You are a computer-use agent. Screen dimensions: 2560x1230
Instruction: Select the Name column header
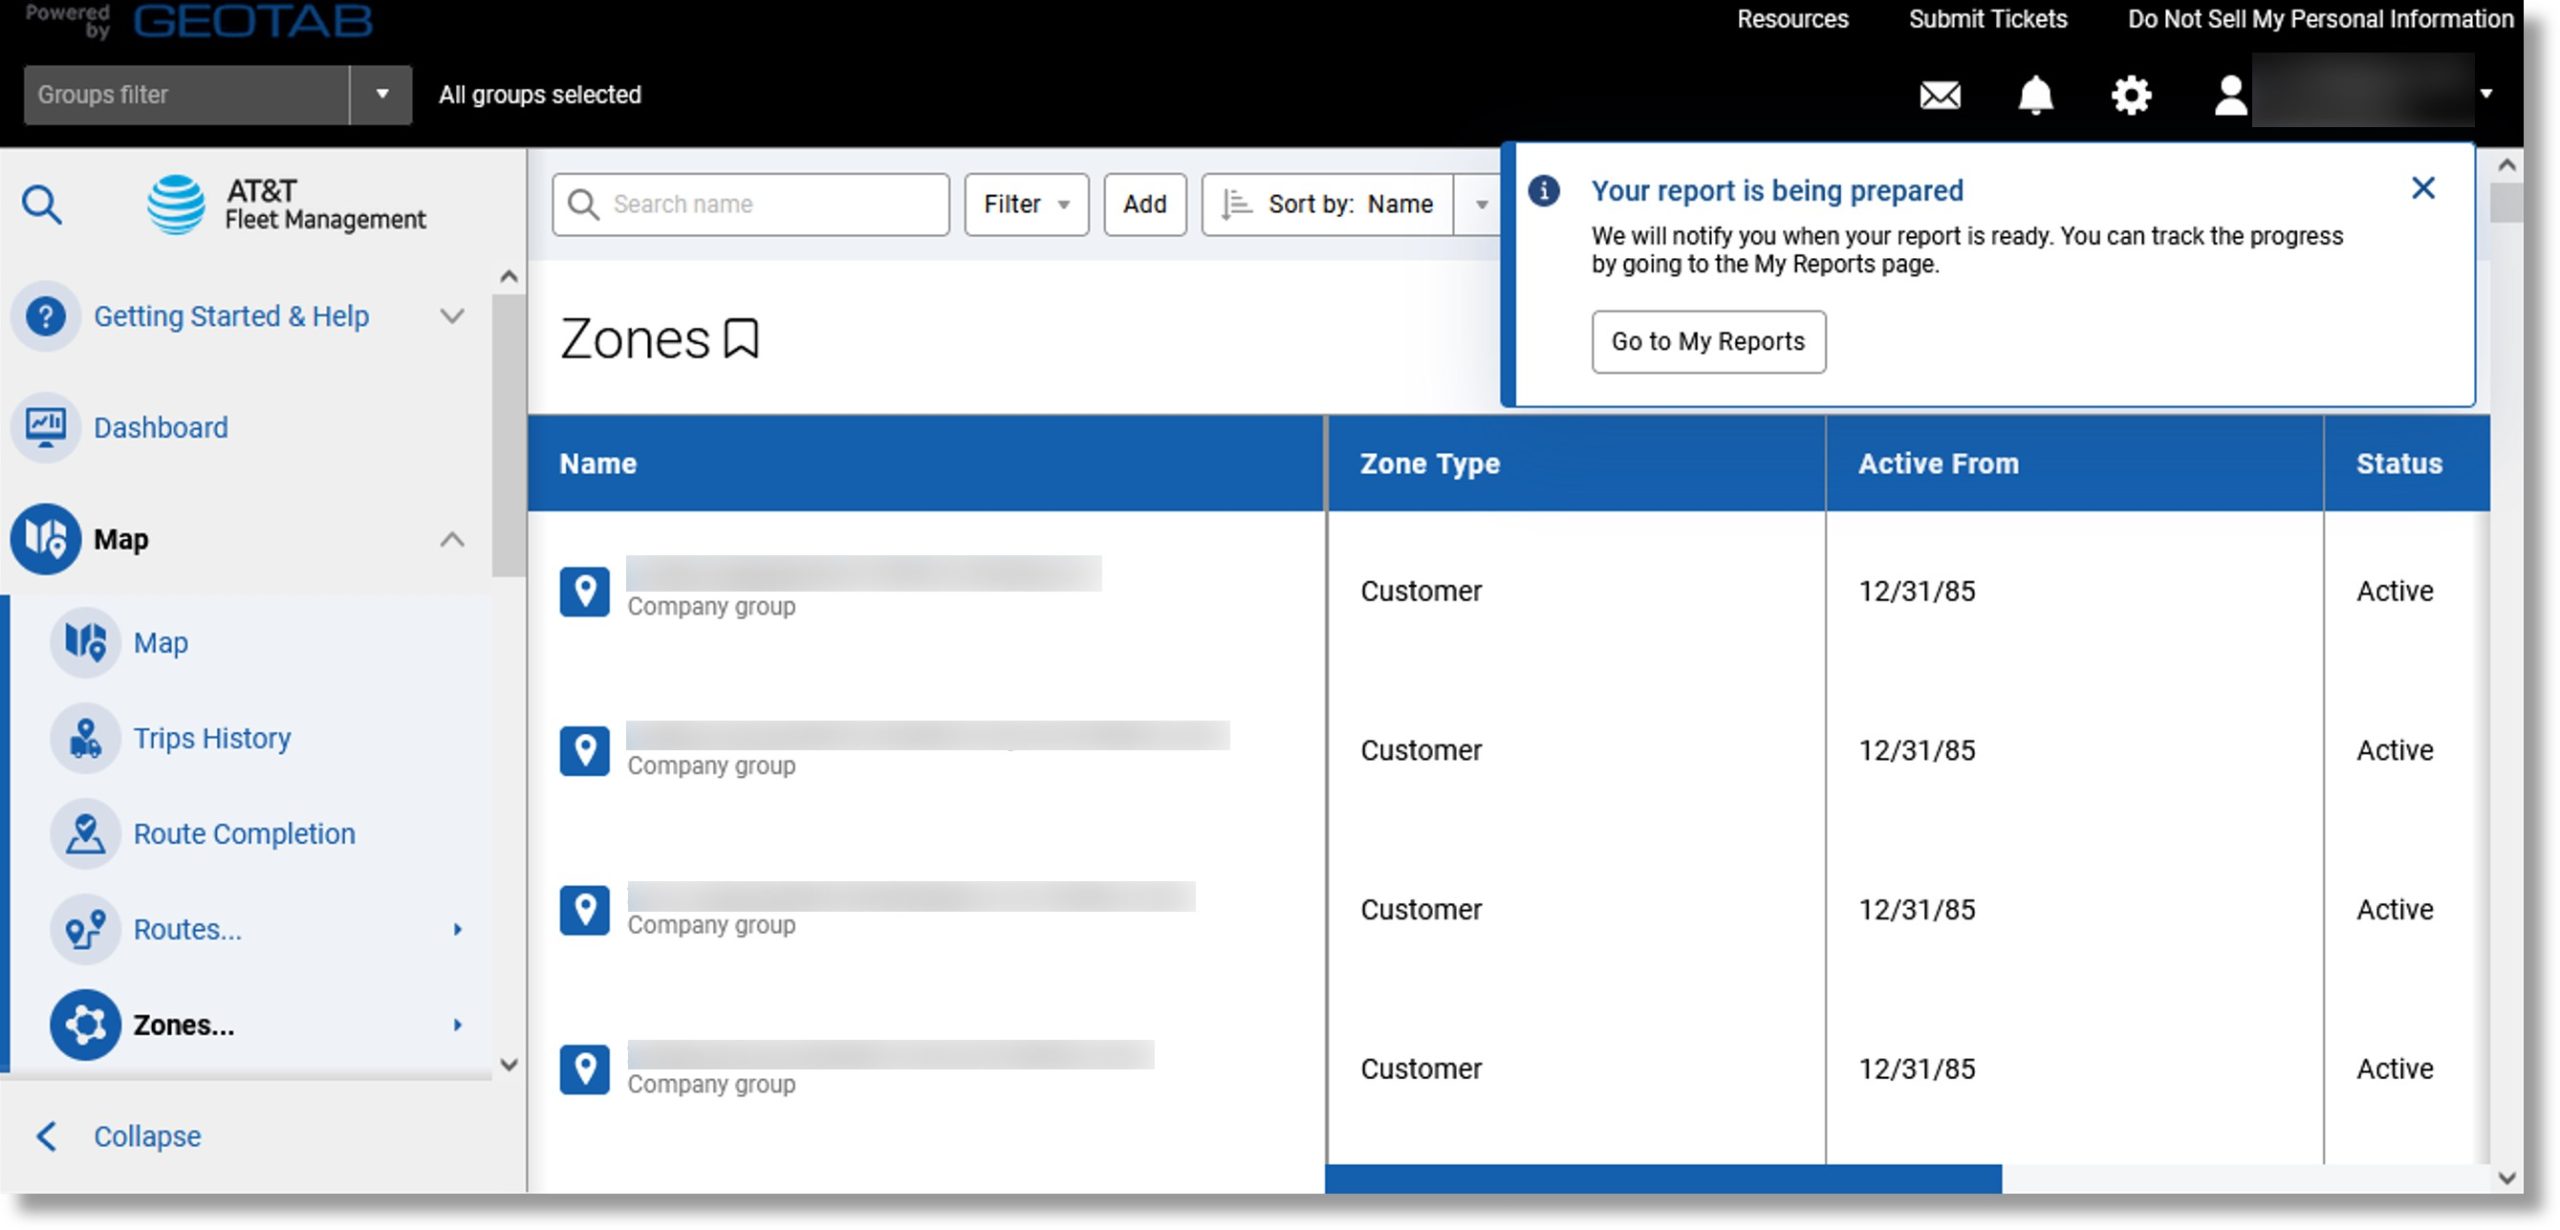(x=598, y=464)
